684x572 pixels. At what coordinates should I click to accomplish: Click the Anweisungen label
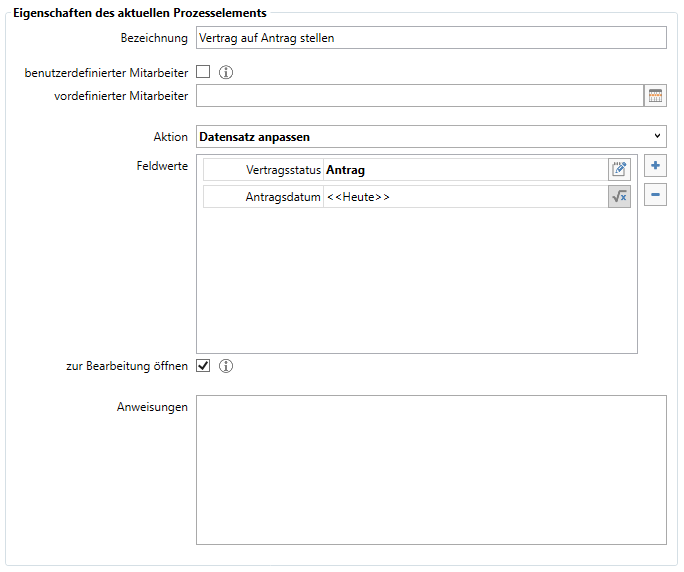pyautogui.click(x=152, y=407)
